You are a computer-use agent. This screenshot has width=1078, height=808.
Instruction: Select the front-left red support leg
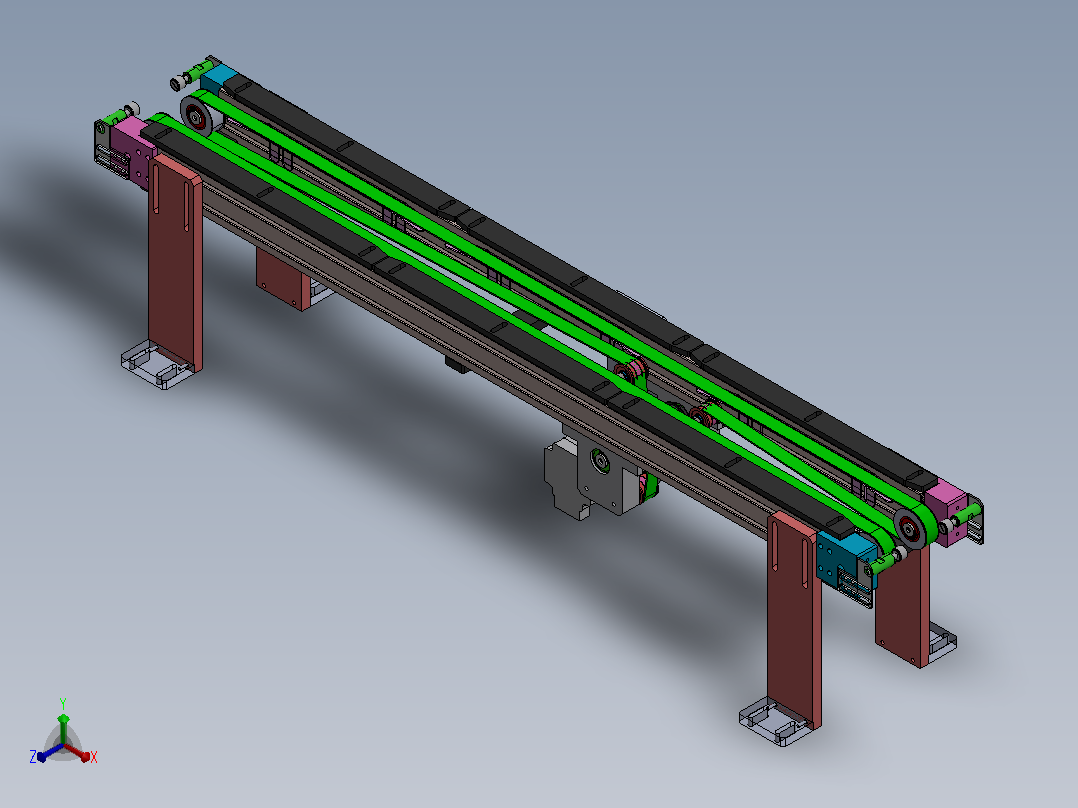point(176,263)
